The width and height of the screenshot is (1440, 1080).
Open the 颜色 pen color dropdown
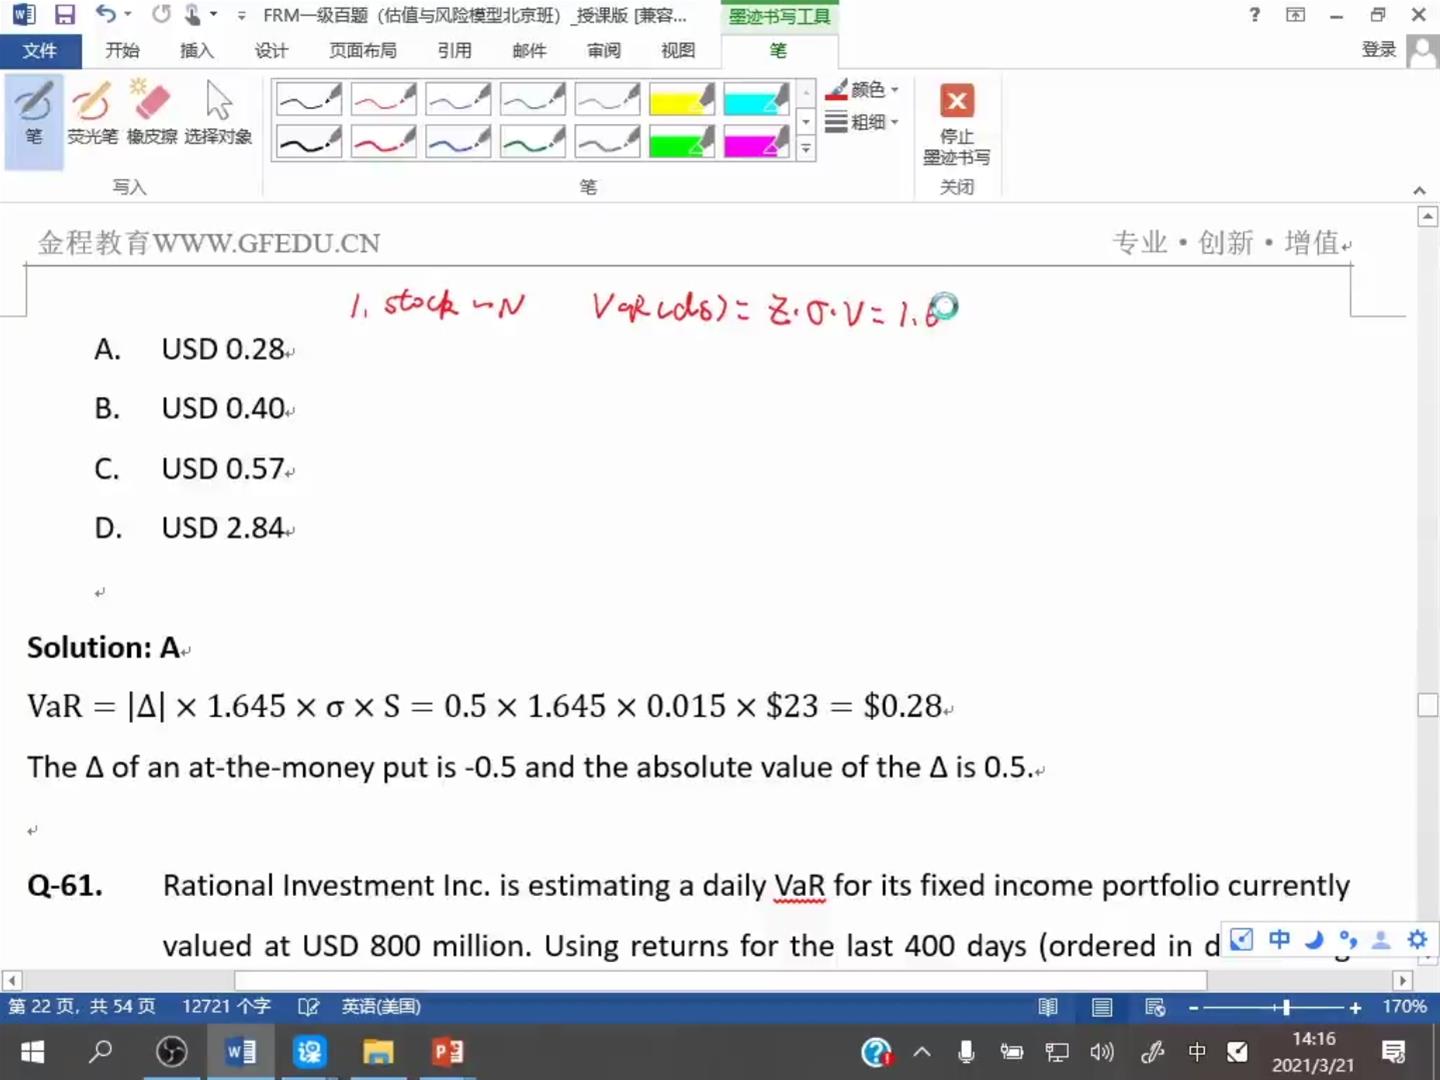[863, 90]
